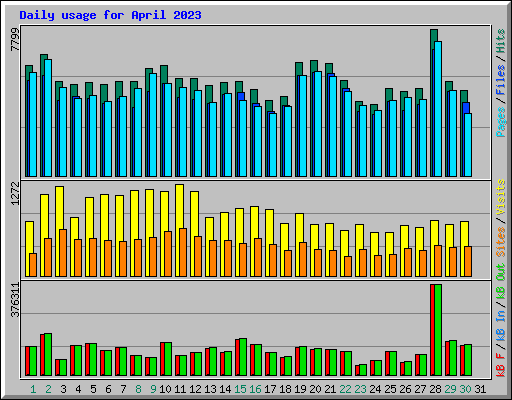Click the green kB bar for day 15

tap(243, 357)
